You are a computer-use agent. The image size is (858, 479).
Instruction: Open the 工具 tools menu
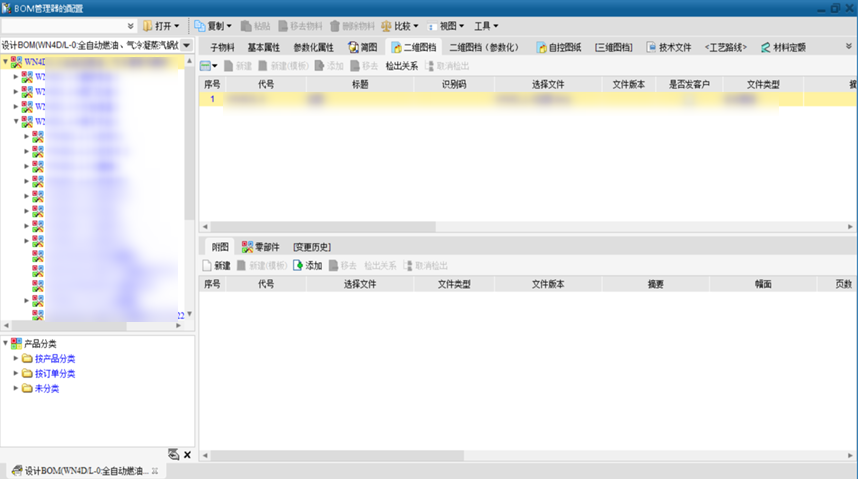pyautogui.click(x=486, y=26)
